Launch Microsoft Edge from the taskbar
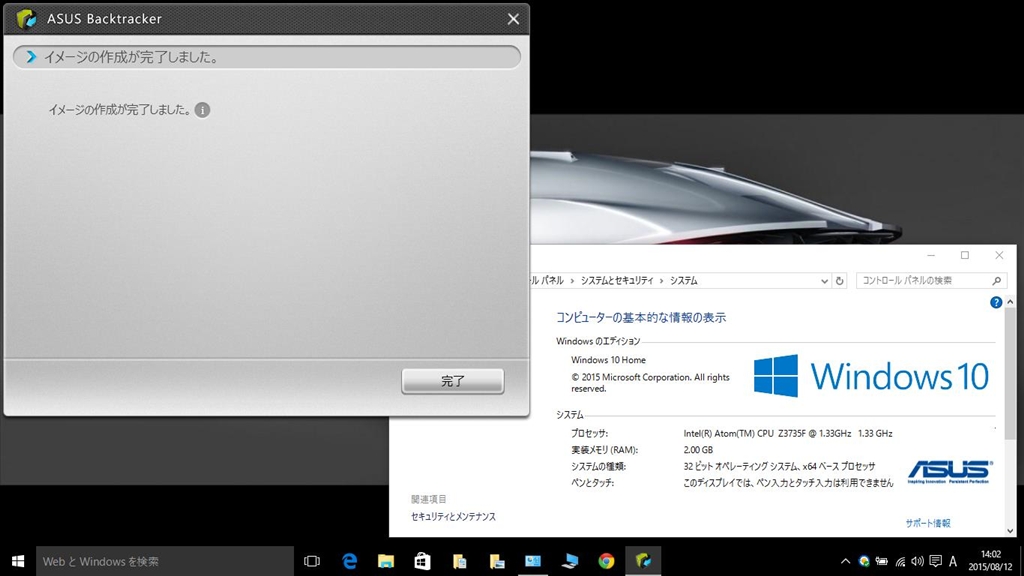 (x=349, y=561)
